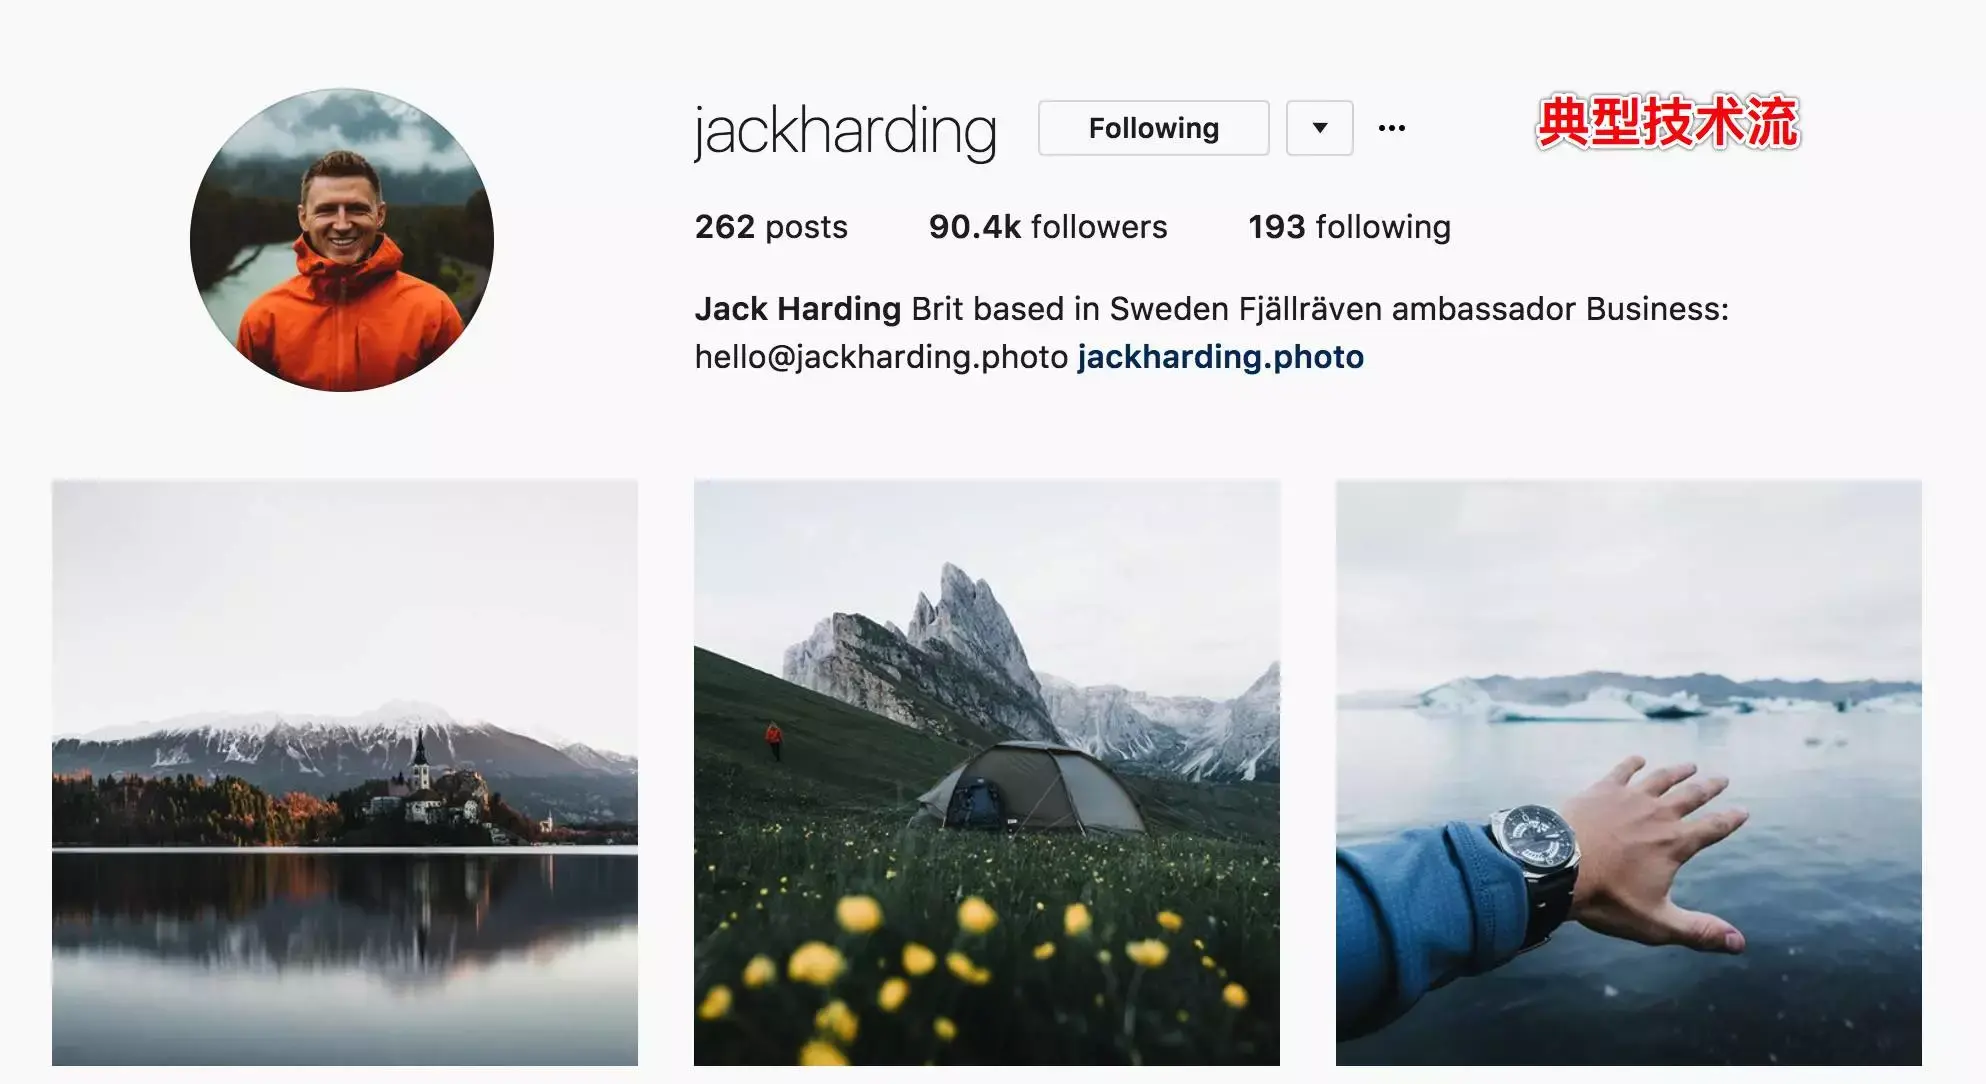The height and width of the screenshot is (1084, 1986).
Task: View the 193 following list
Action: 1349,227
